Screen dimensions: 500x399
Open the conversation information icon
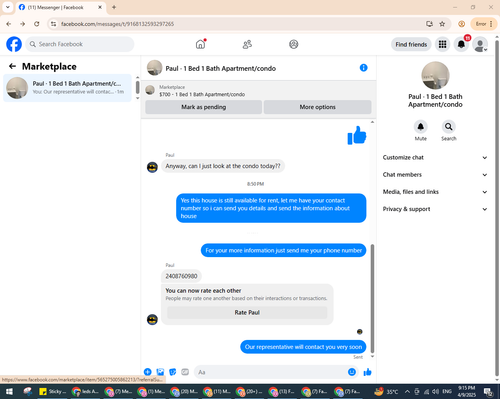363,68
